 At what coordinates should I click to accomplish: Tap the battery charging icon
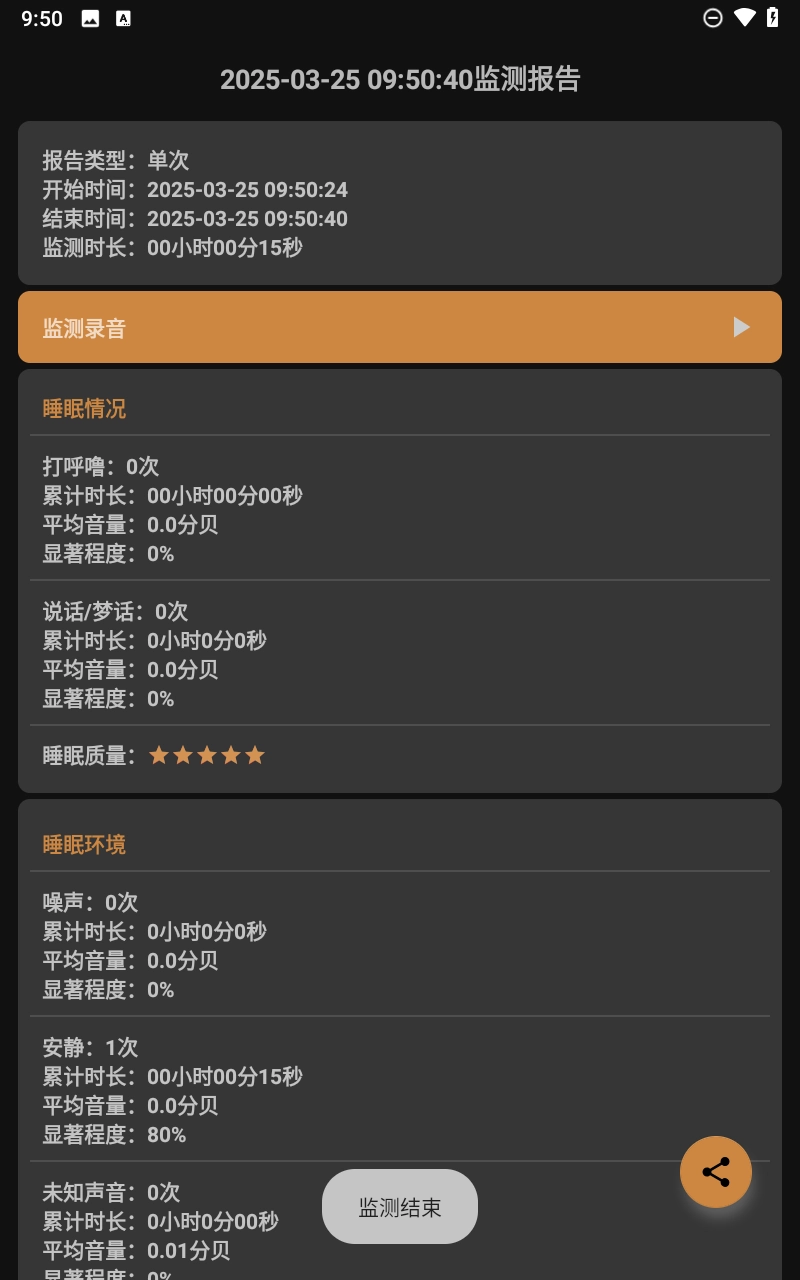tap(773, 18)
